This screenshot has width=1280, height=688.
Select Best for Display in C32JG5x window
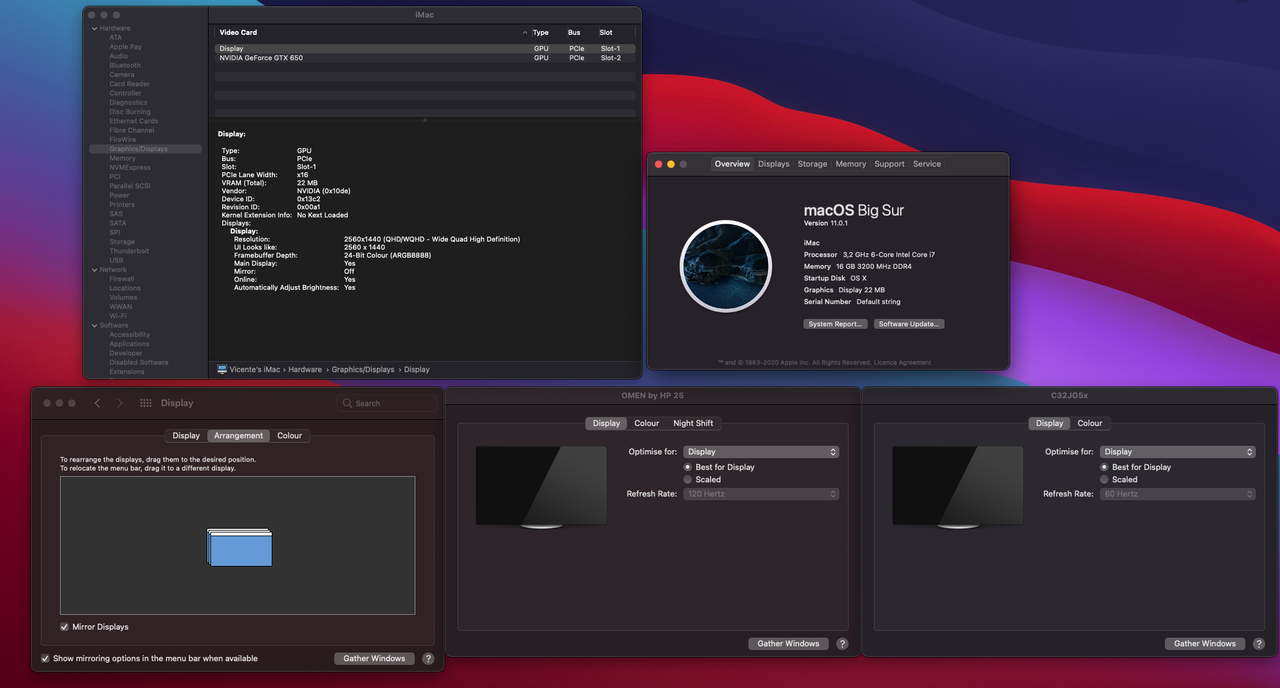pos(1104,467)
